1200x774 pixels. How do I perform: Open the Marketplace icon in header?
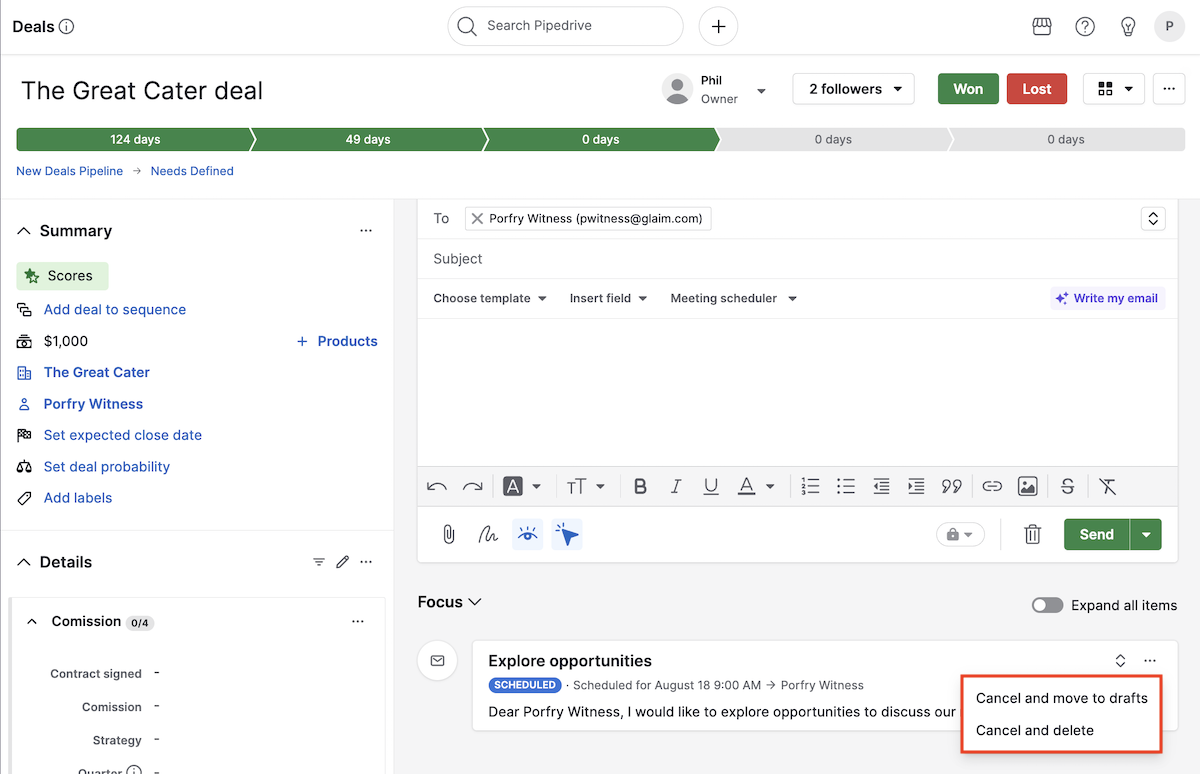(x=1042, y=27)
